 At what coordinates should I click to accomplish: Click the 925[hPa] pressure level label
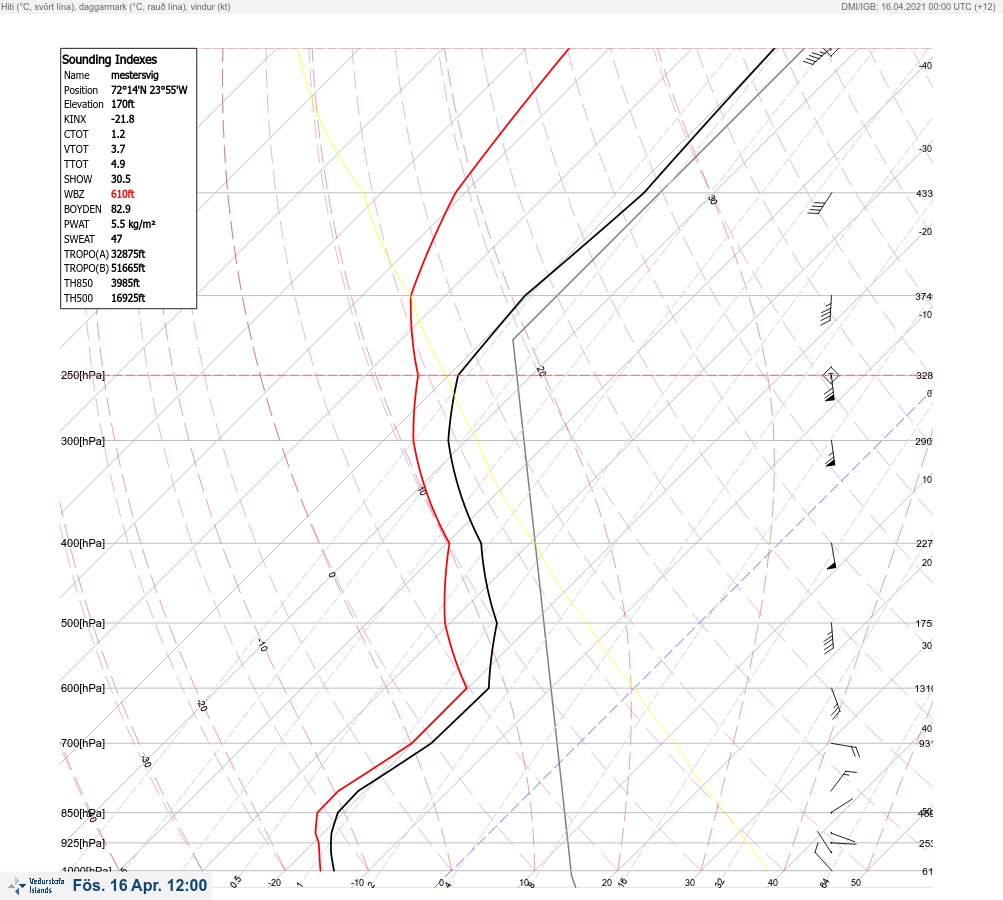pyautogui.click(x=83, y=843)
